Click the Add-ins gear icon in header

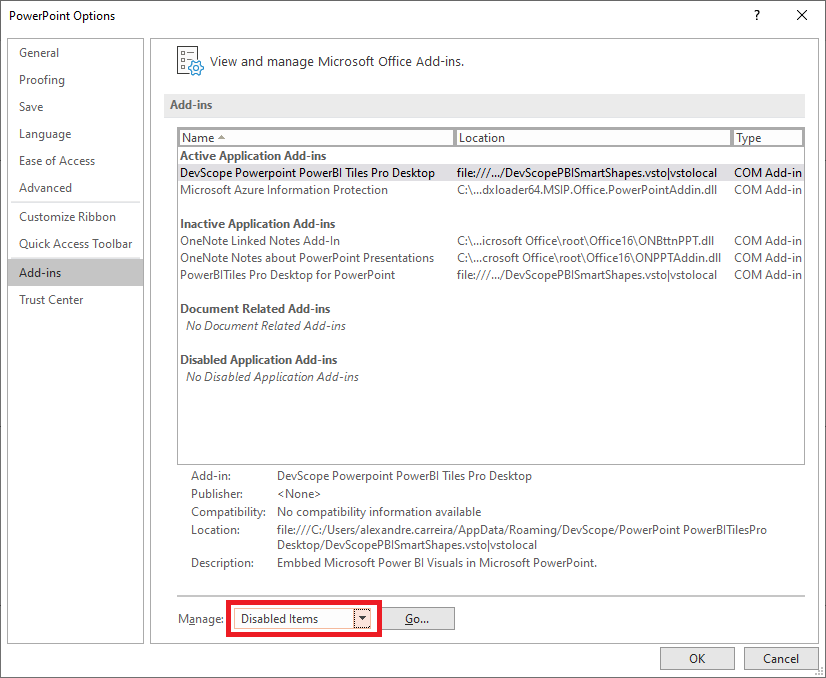point(189,60)
